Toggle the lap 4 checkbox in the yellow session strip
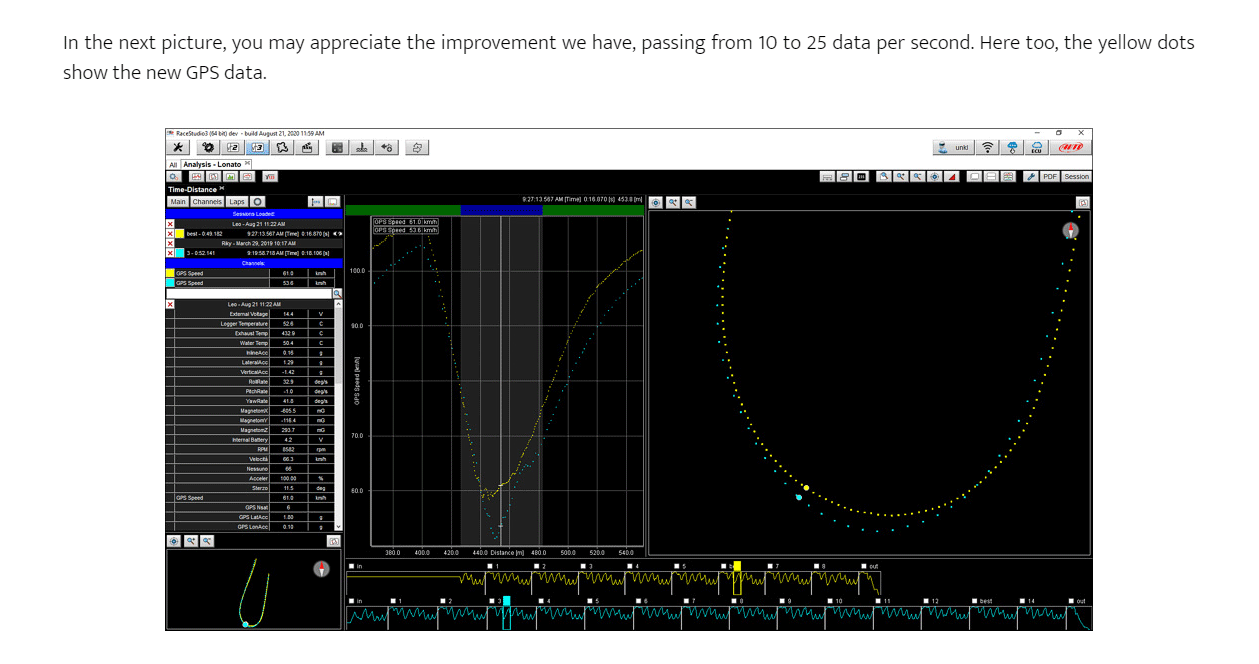This screenshot has width=1259, height=664. (629, 566)
